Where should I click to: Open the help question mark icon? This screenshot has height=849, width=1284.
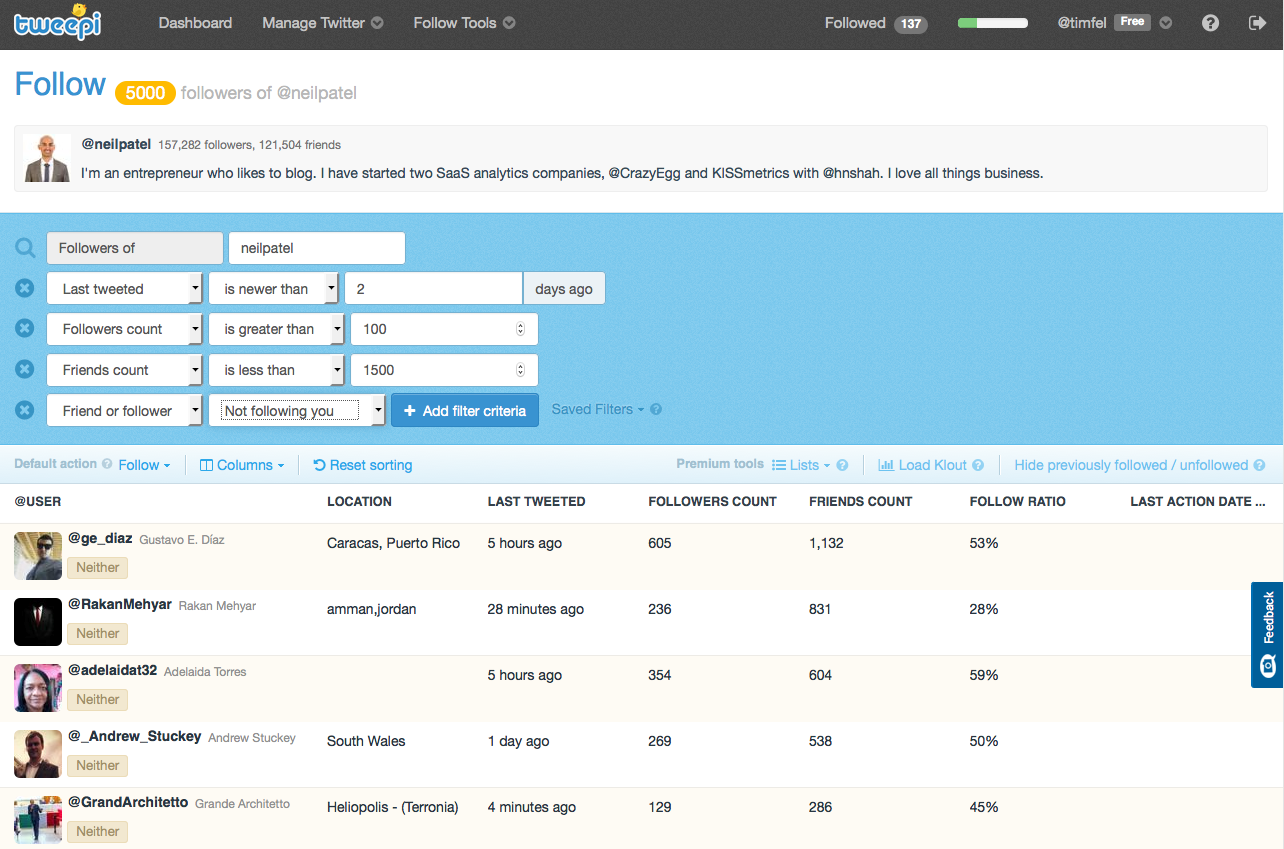[x=1210, y=23]
